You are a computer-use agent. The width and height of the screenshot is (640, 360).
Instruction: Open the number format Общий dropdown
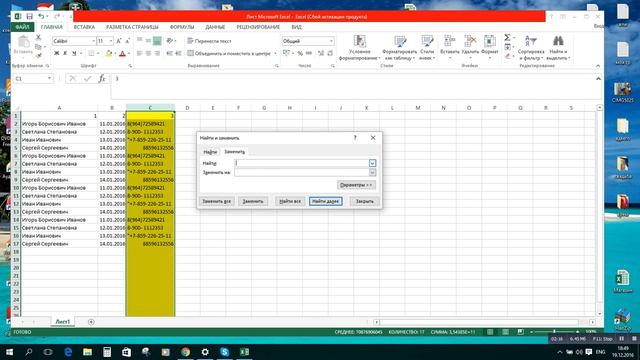[x=331, y=41]
